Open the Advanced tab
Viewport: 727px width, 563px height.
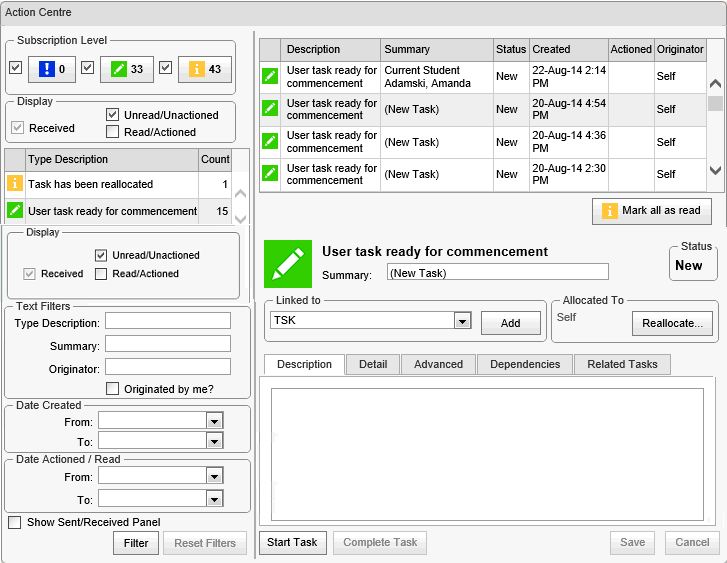[438, 364]
